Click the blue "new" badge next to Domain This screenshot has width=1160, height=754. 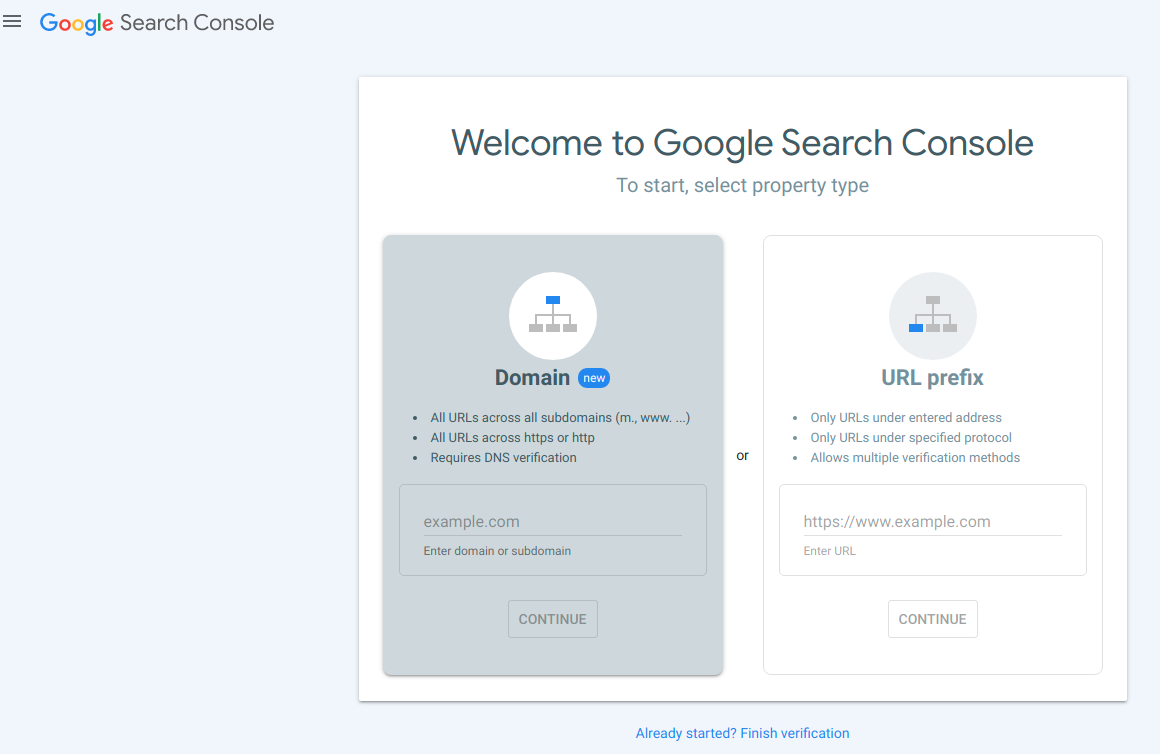[x=594, y=378]
